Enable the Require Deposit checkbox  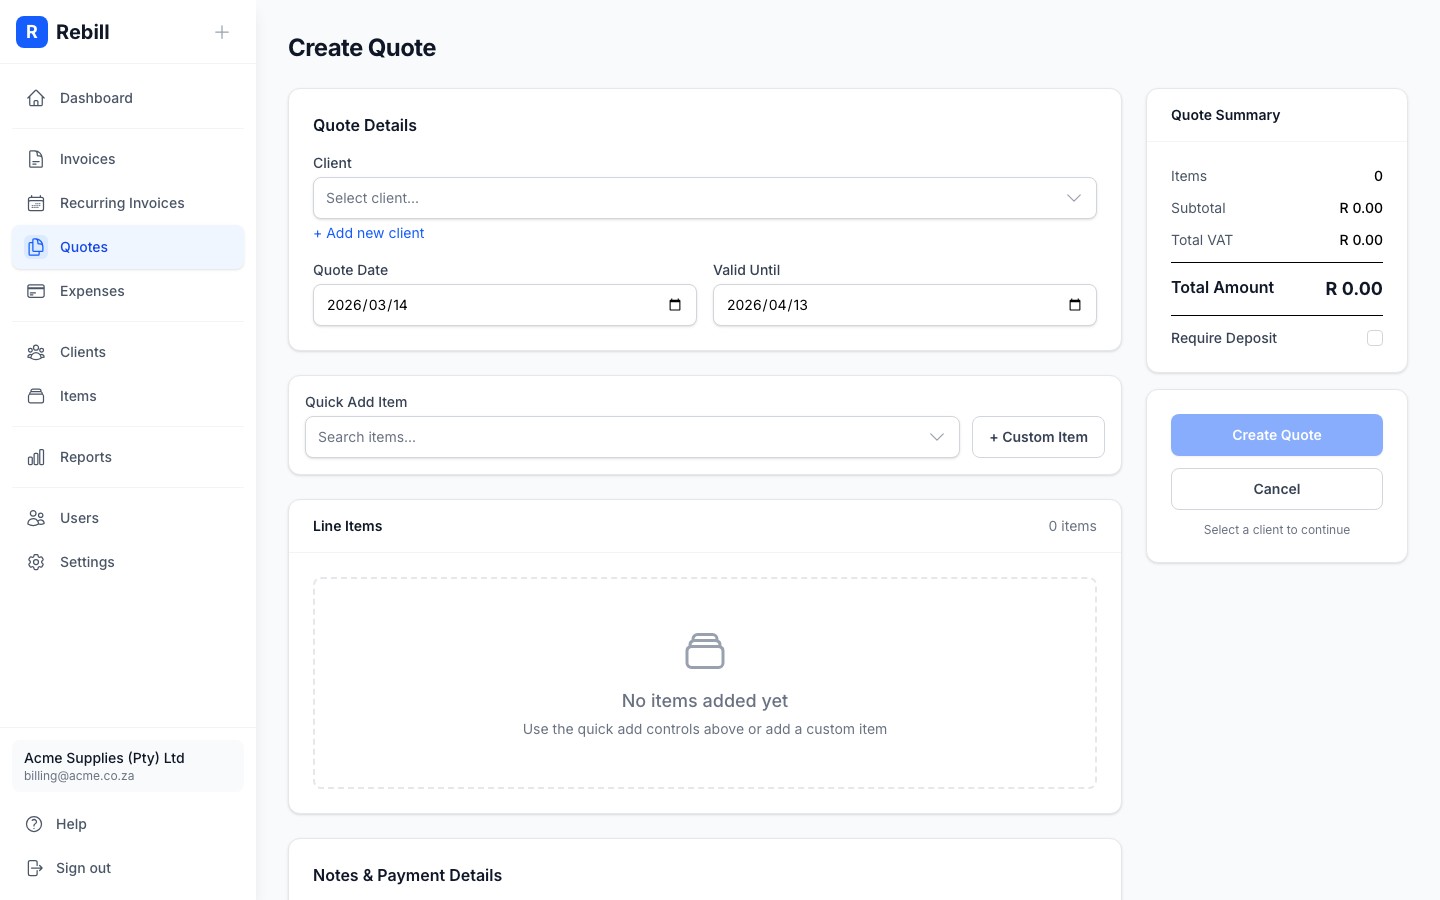coord(1375,338)
